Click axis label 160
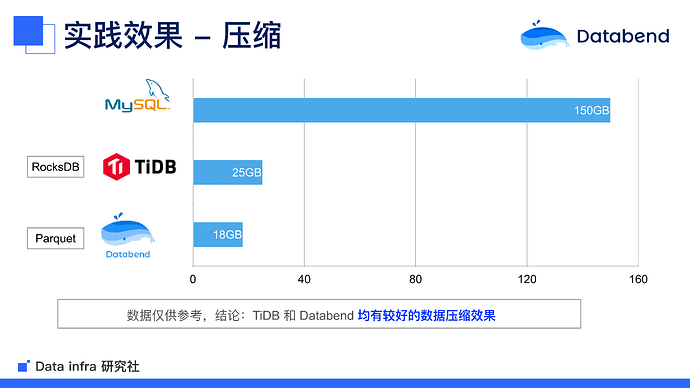 point(638,279)
